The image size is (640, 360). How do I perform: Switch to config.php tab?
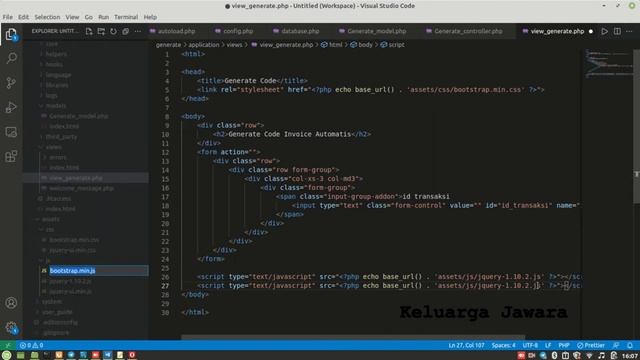click(x=238, y=31)
